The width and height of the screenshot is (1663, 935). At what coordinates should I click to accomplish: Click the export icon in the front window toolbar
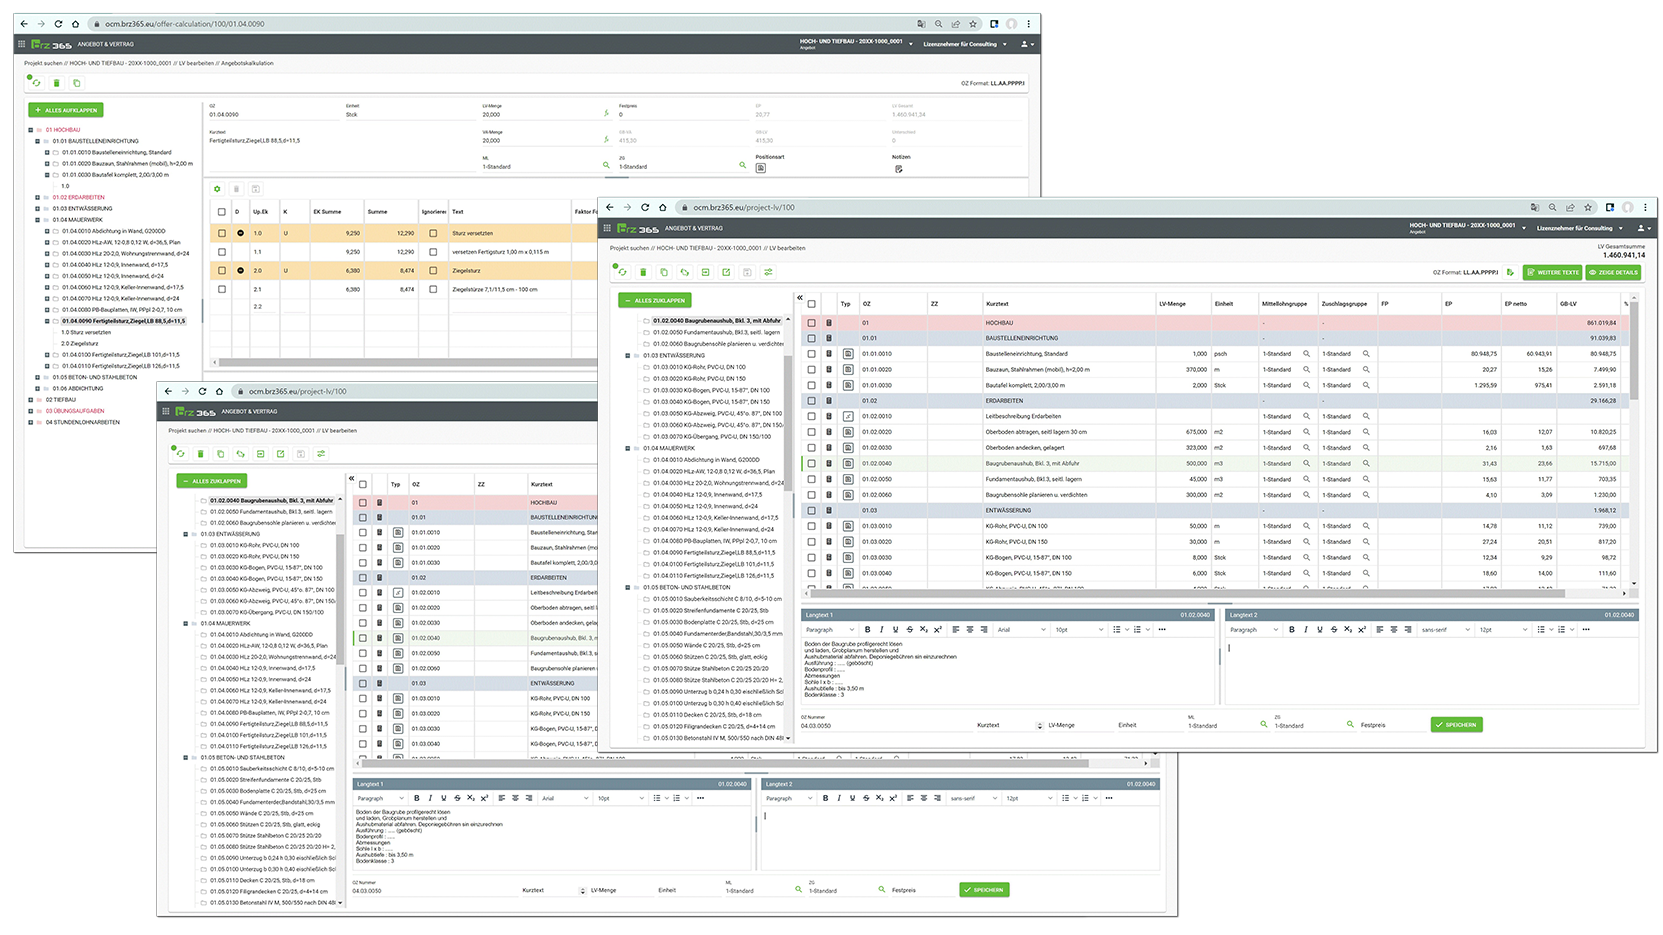point(726,272)
